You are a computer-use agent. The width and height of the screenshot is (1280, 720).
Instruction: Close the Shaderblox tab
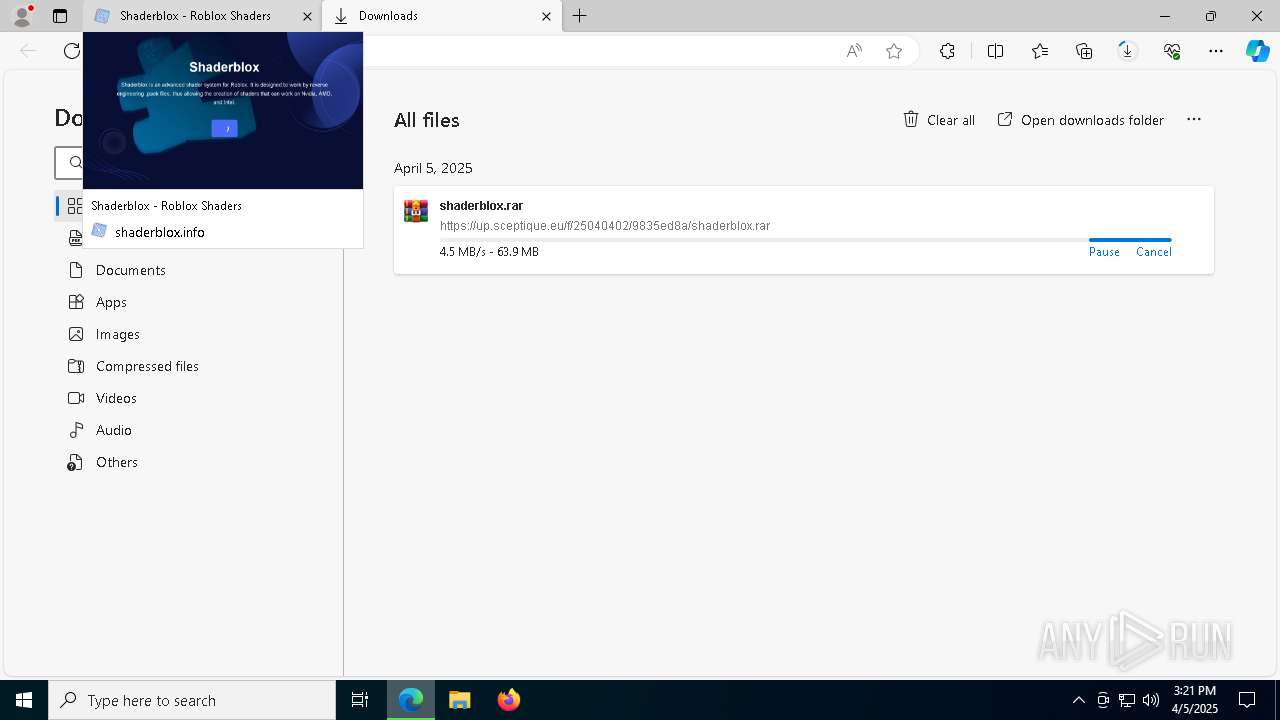point(307,16)
